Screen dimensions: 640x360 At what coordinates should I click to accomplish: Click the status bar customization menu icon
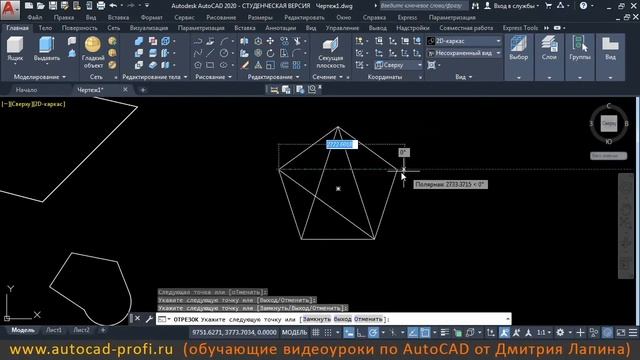pos(633,333)
